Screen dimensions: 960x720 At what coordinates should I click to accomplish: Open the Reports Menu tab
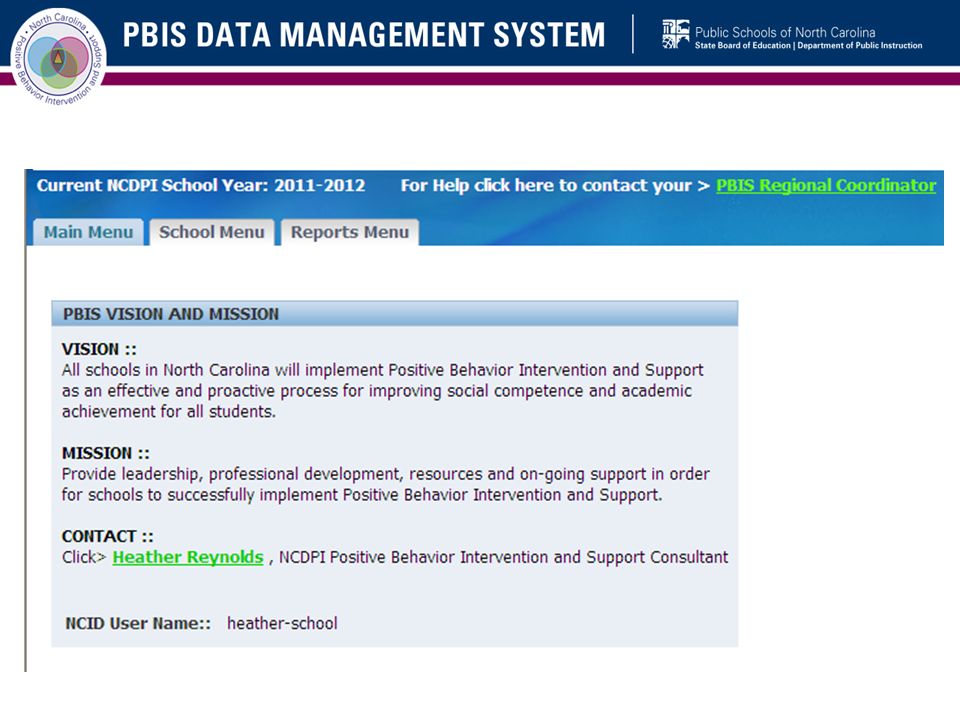click(350, 232)
